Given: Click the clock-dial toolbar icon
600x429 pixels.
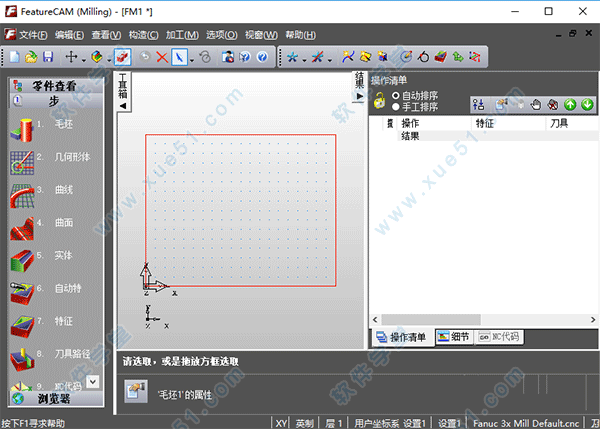Looking at the screenshot, I should [406, 57].
